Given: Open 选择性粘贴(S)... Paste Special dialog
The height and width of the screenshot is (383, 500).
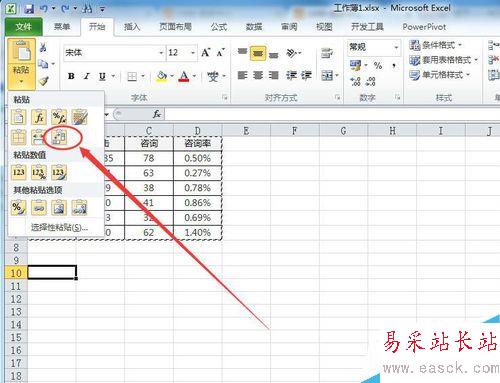Looking at the screenshot, I should [59, 227].
